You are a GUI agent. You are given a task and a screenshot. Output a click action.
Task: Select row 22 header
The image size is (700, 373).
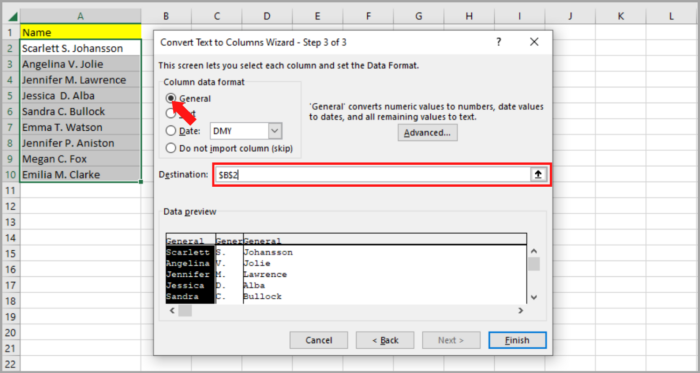pyautogui.click(x=10, y=364)
